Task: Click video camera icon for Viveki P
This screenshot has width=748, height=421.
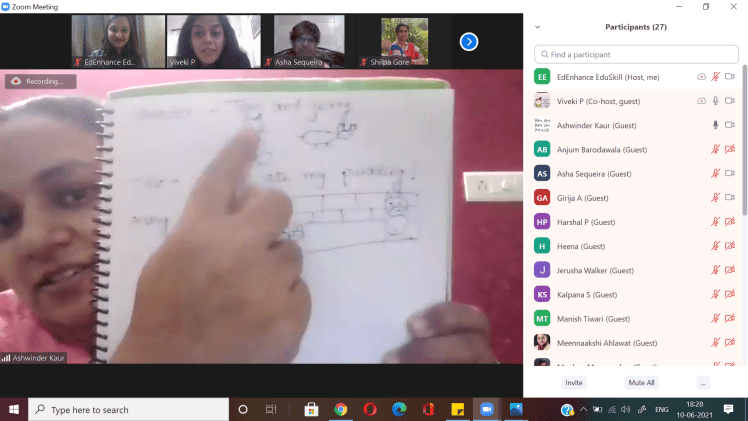Action: click(x=730, y=101)
